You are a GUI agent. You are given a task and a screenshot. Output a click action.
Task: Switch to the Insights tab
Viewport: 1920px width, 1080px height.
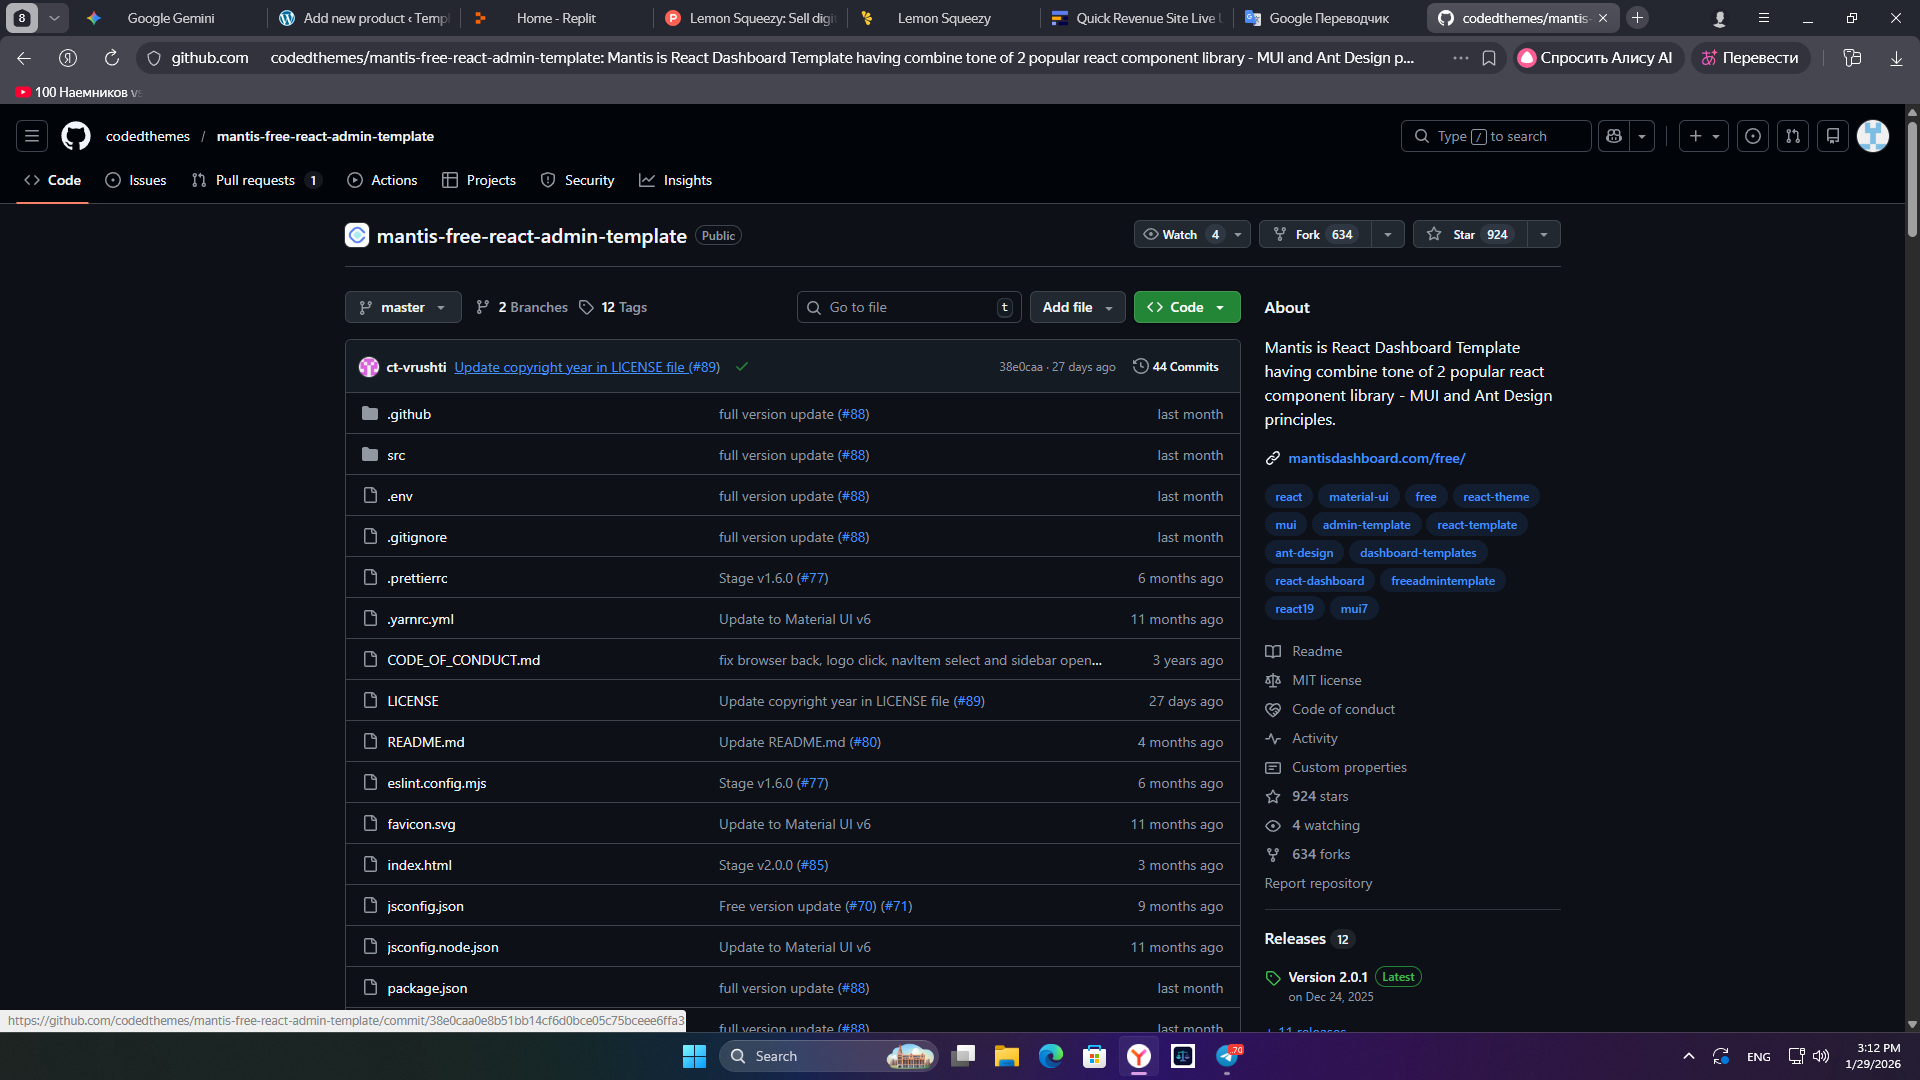[676, 180]
